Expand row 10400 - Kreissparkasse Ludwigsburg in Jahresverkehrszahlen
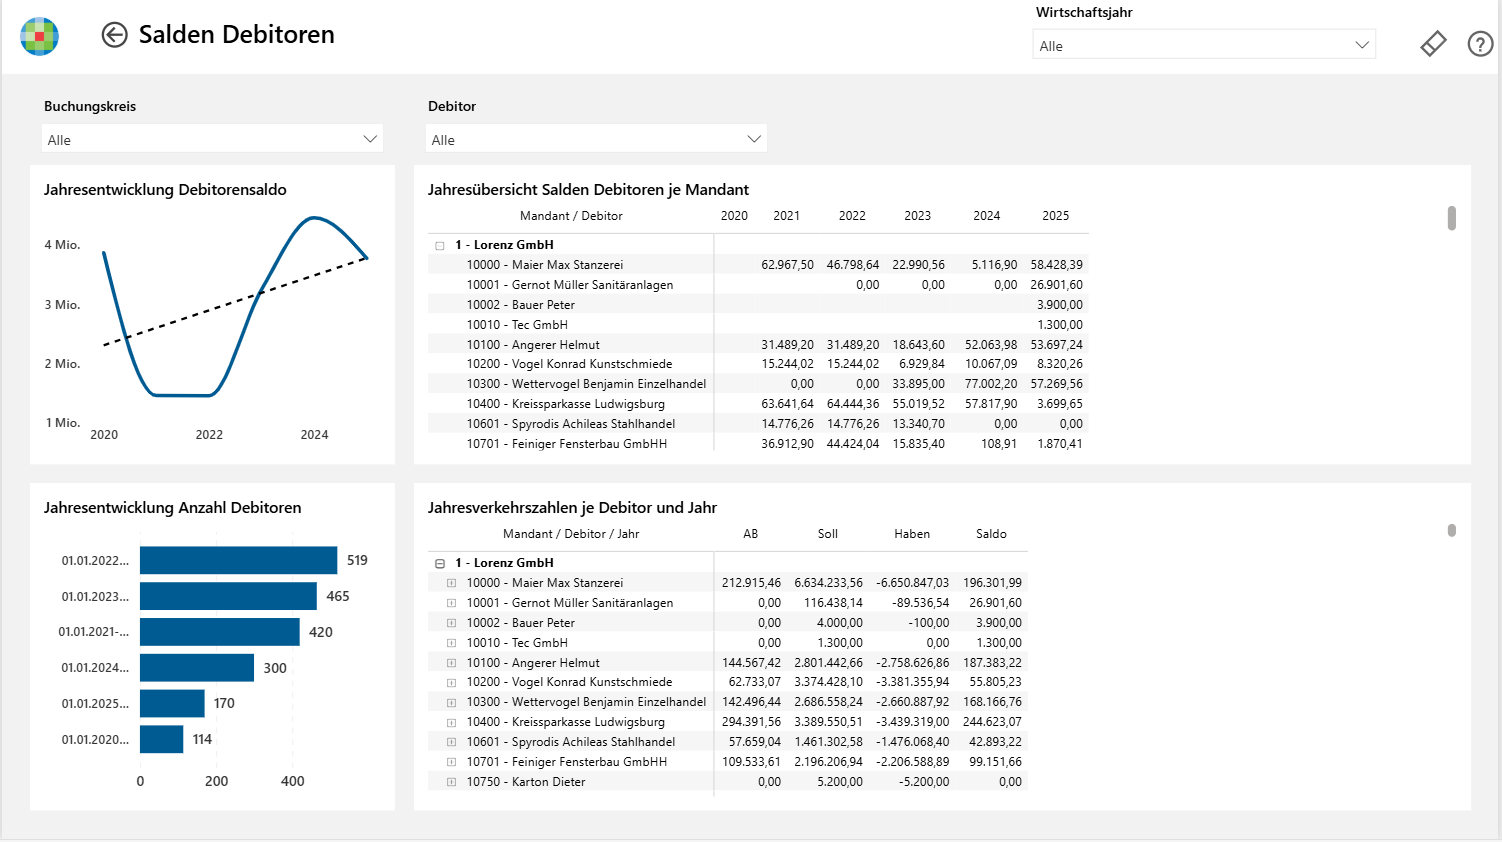The width and height of the screenshot is (1502, 842). (x=451, y=722)
